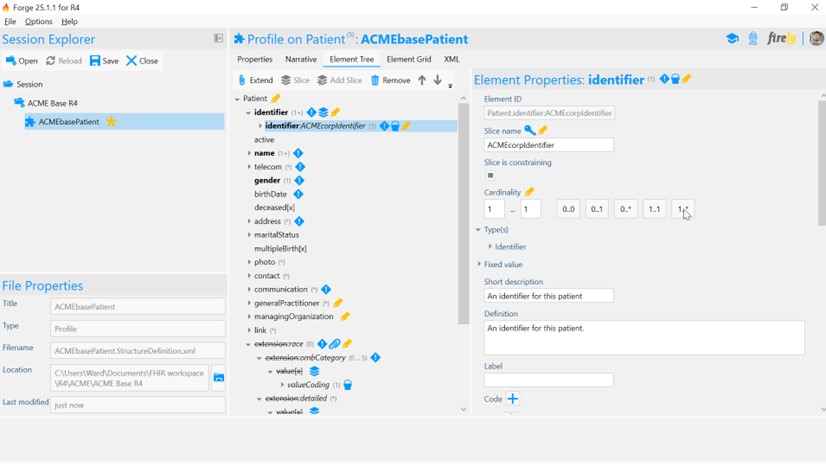826x467 pixels.
Task: Click the Extend button
Action: click(255, 80)
